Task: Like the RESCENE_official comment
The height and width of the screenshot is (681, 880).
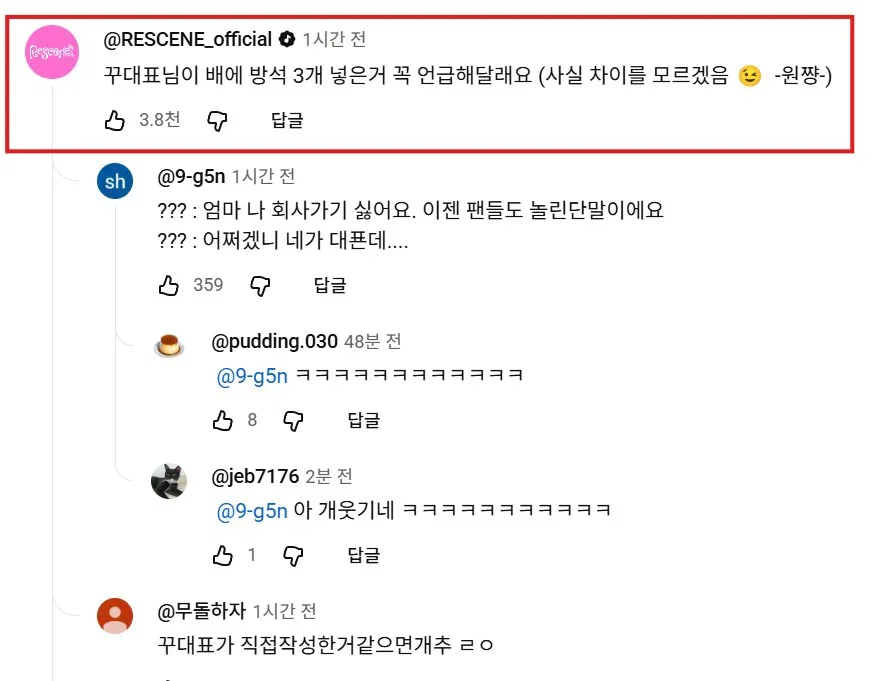Action: pyautogui.click(x=114, y=120)
